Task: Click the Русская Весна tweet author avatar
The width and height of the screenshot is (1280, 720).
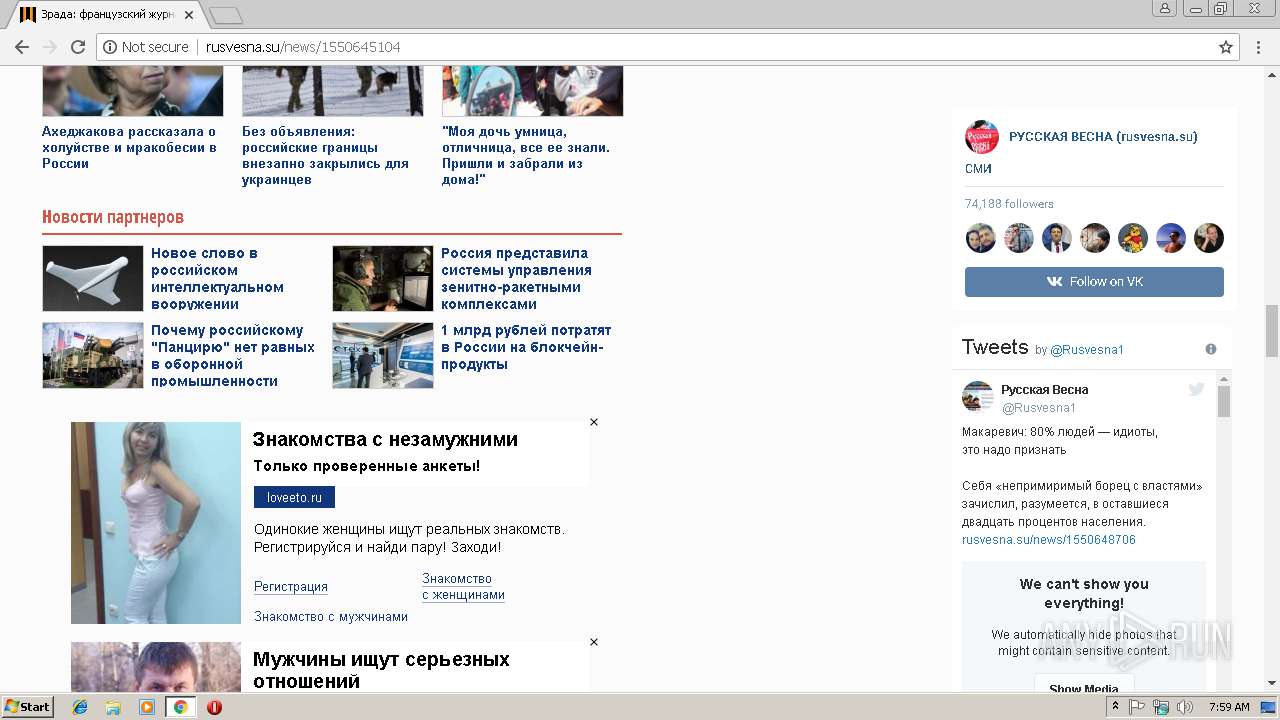Action: tap(978, 397)
